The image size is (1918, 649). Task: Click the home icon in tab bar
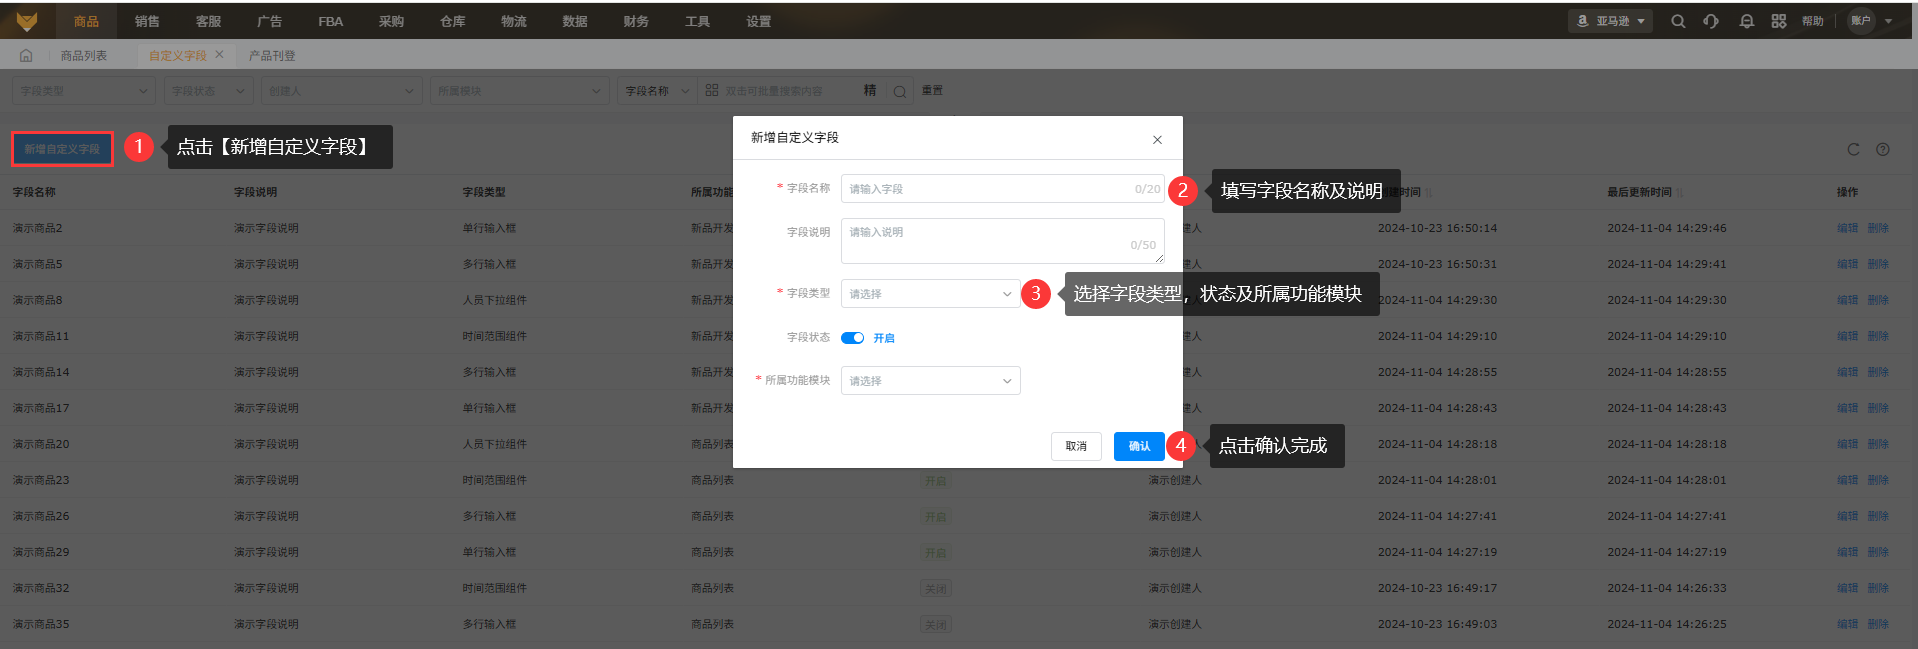(26, 56)
